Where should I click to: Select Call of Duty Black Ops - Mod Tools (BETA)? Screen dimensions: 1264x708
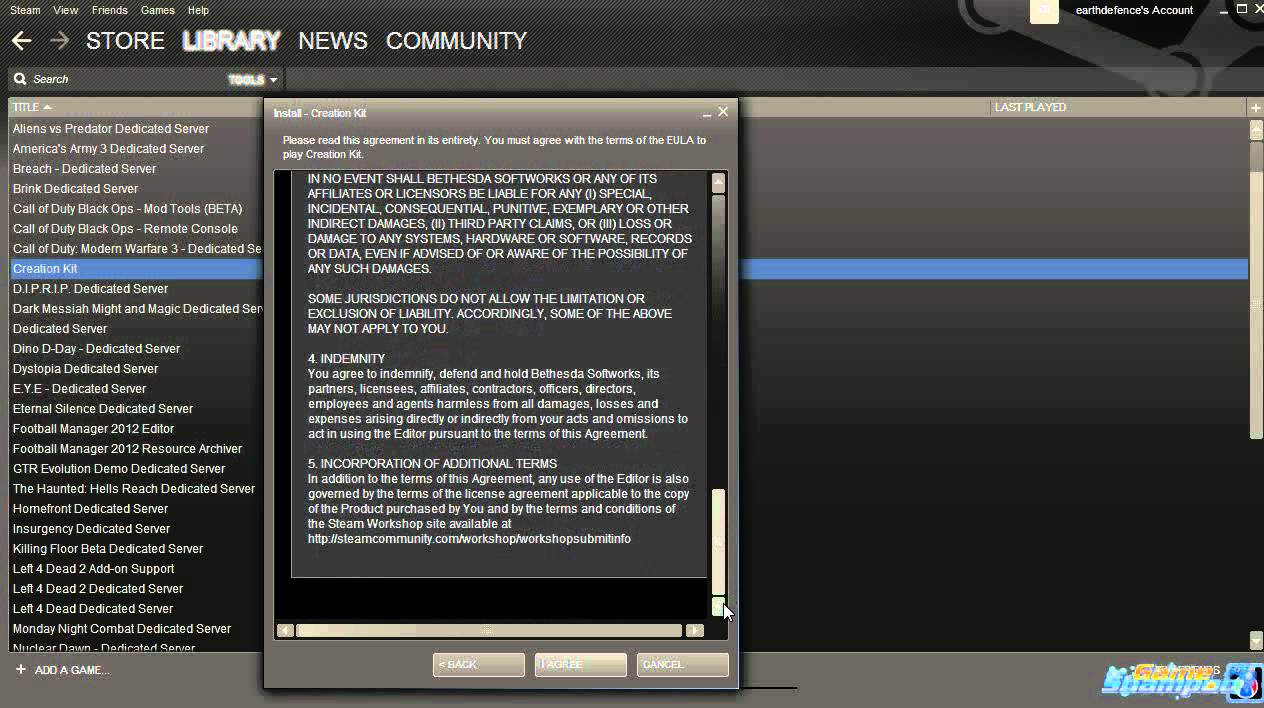(127, 208)
